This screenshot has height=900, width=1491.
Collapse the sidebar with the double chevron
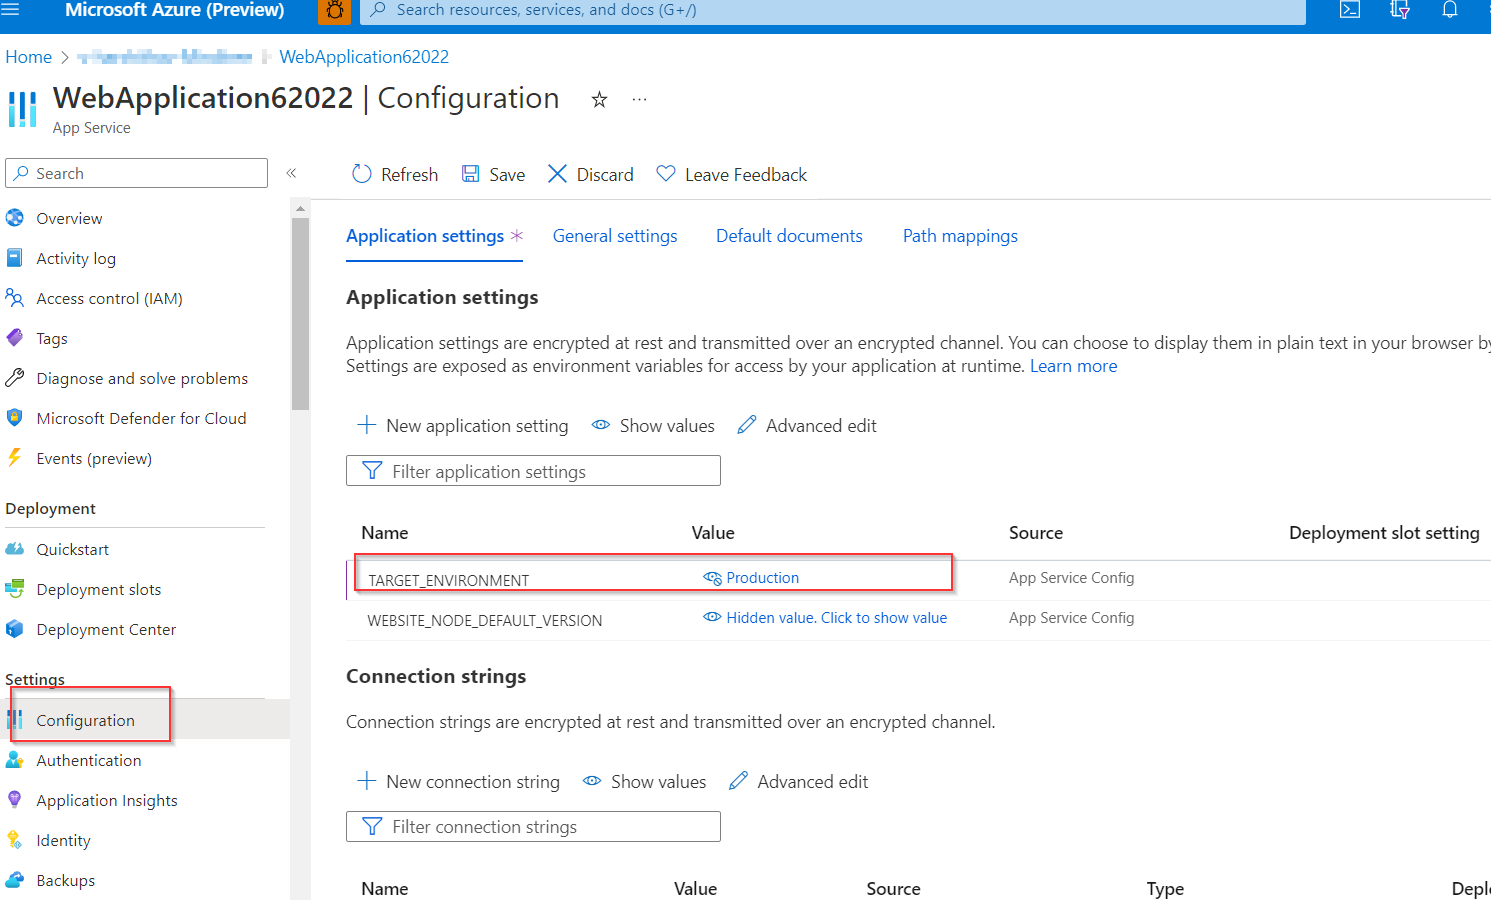[x=292, y=173]
